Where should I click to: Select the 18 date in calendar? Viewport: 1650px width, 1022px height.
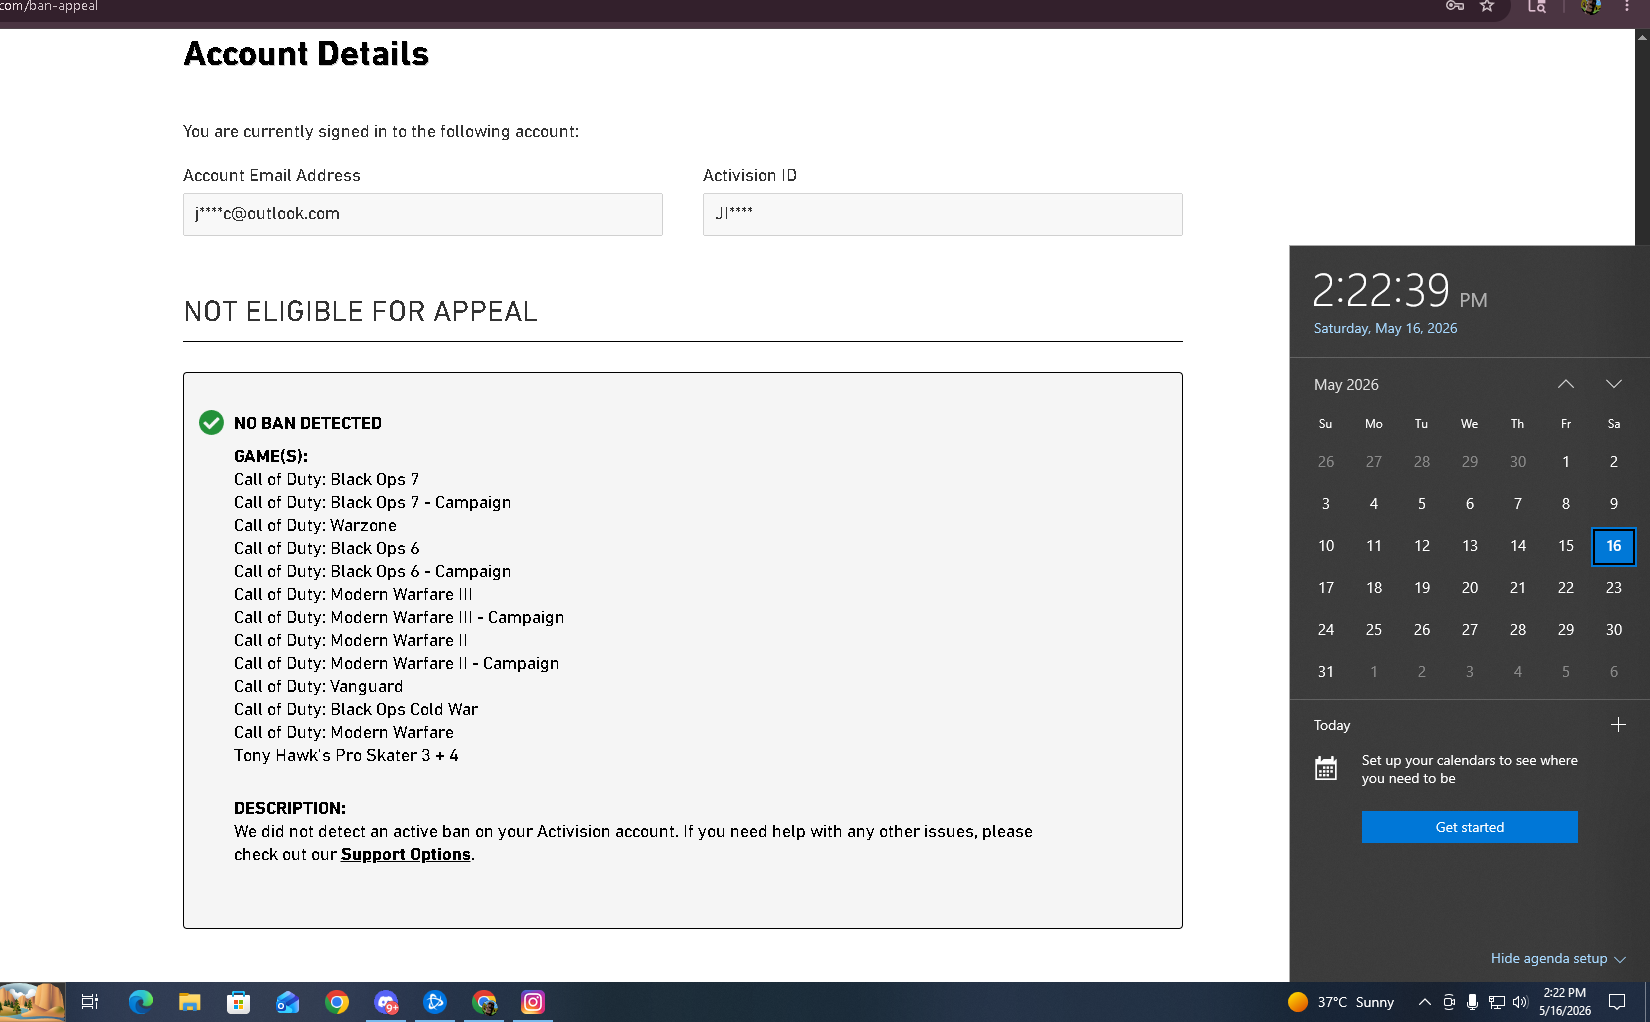click(x=1374, y=588)
